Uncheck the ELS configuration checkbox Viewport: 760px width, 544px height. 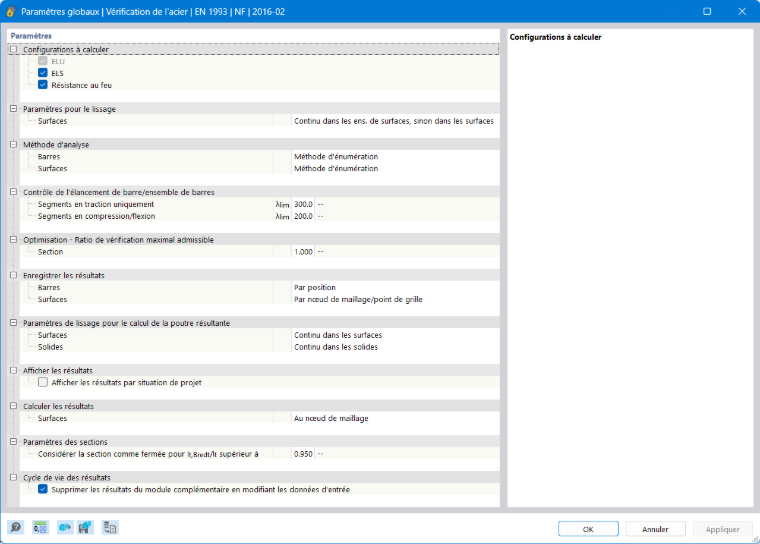(43, 73)
